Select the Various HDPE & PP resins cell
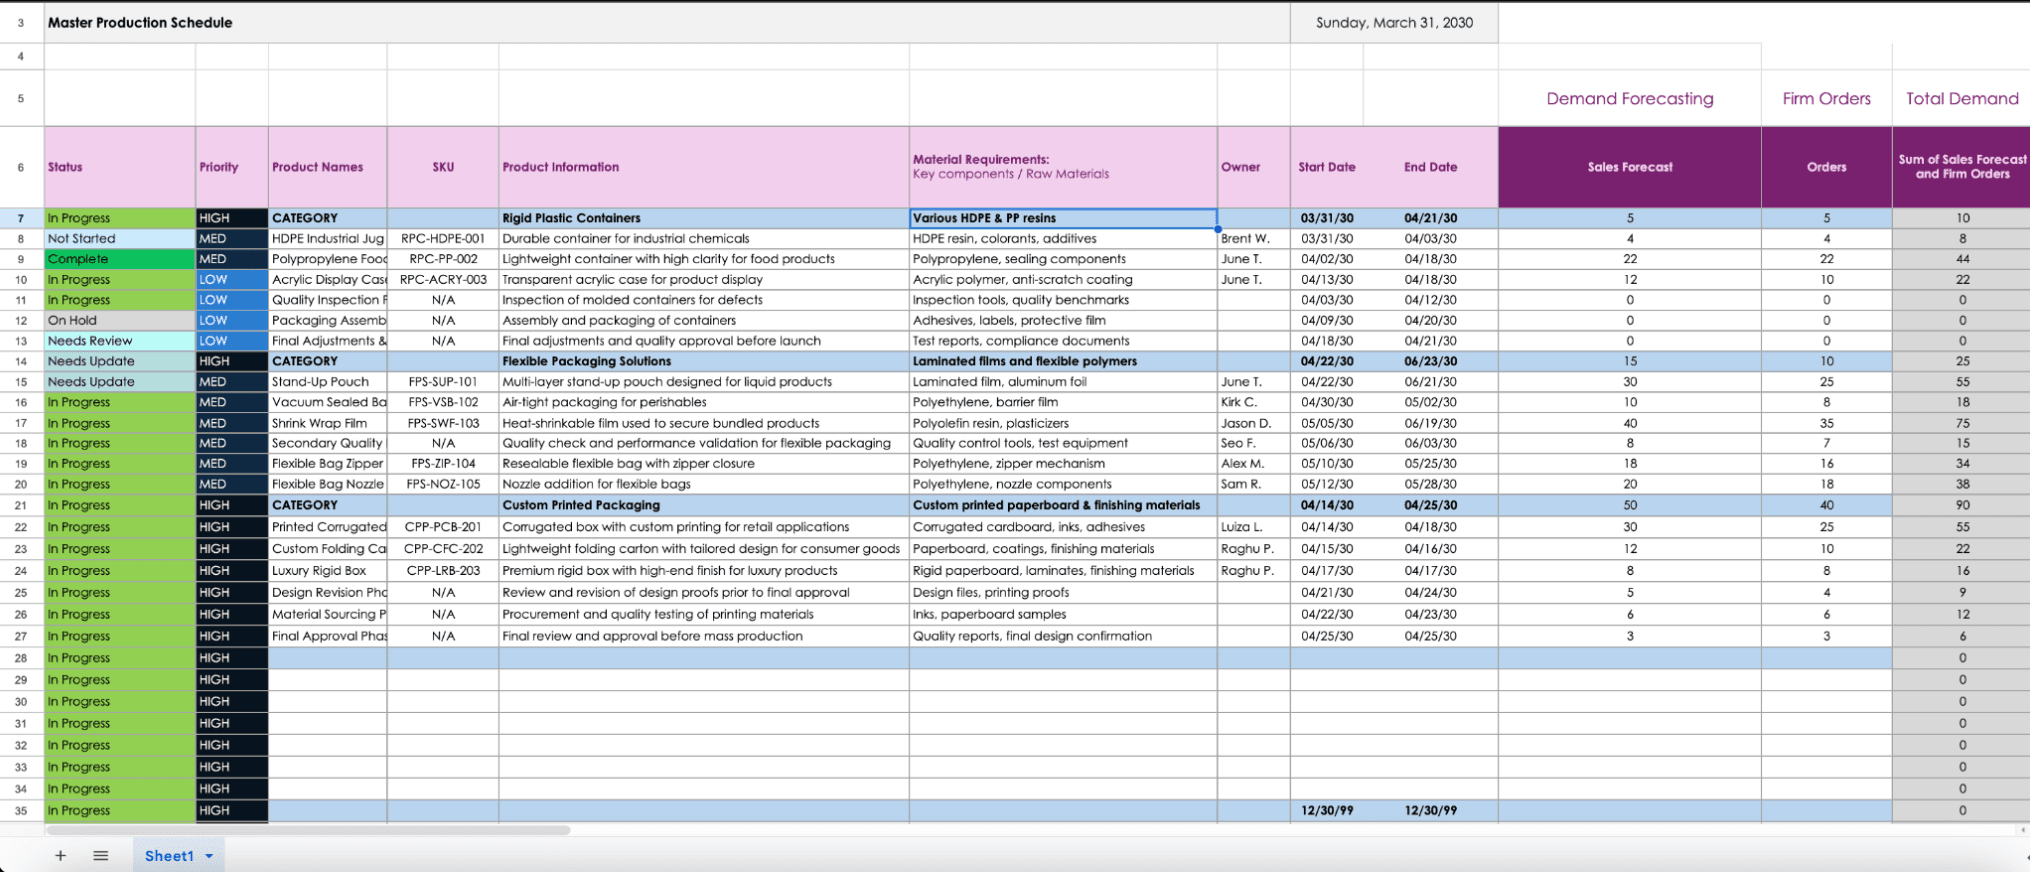The height and width of the screenshot is (872, 2030). click(x=1063, y=218)
